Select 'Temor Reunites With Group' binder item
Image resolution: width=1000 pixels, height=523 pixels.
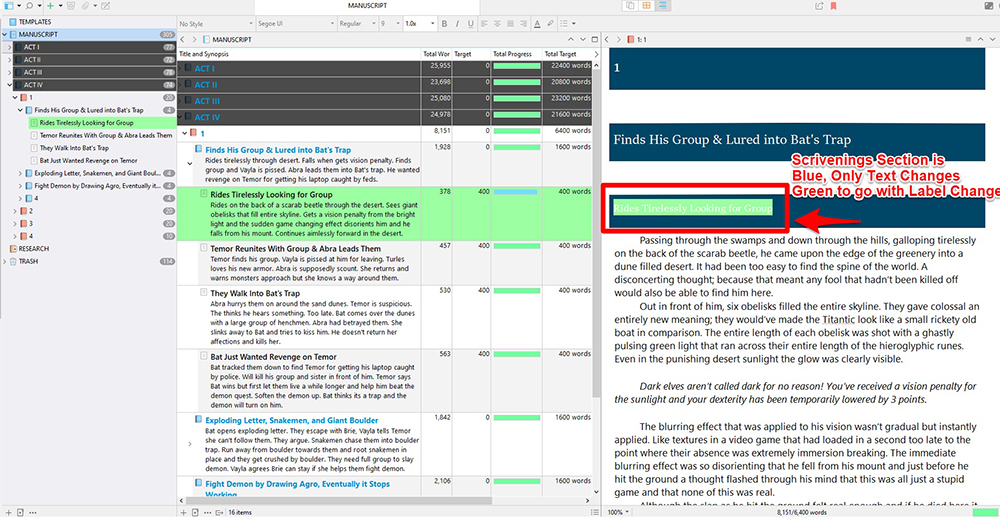pyautogui.click(x=106, y=135)
